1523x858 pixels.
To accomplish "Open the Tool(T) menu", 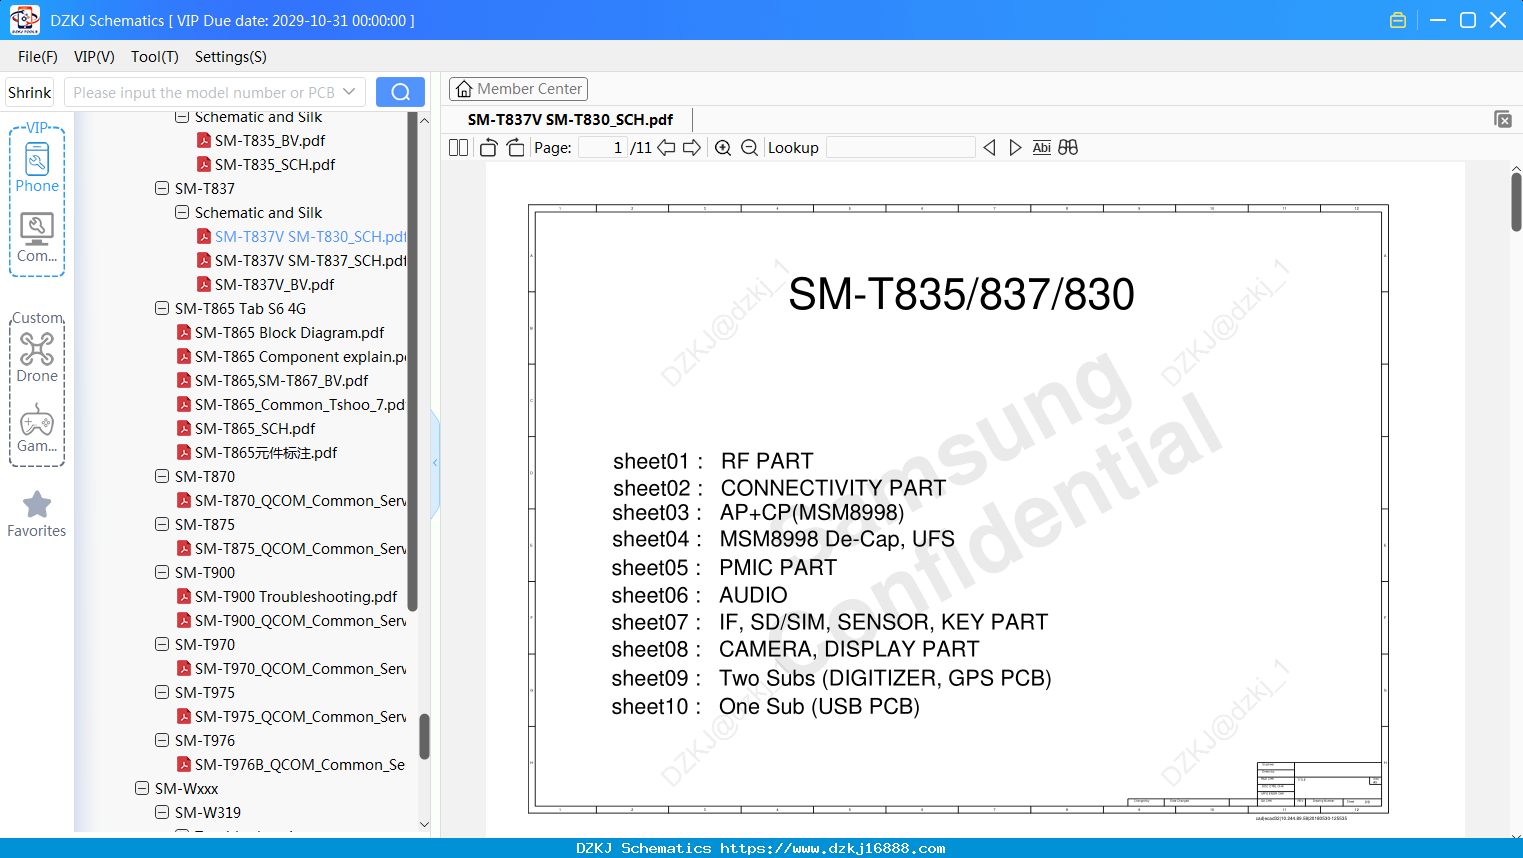I will (x=154, y=57).
